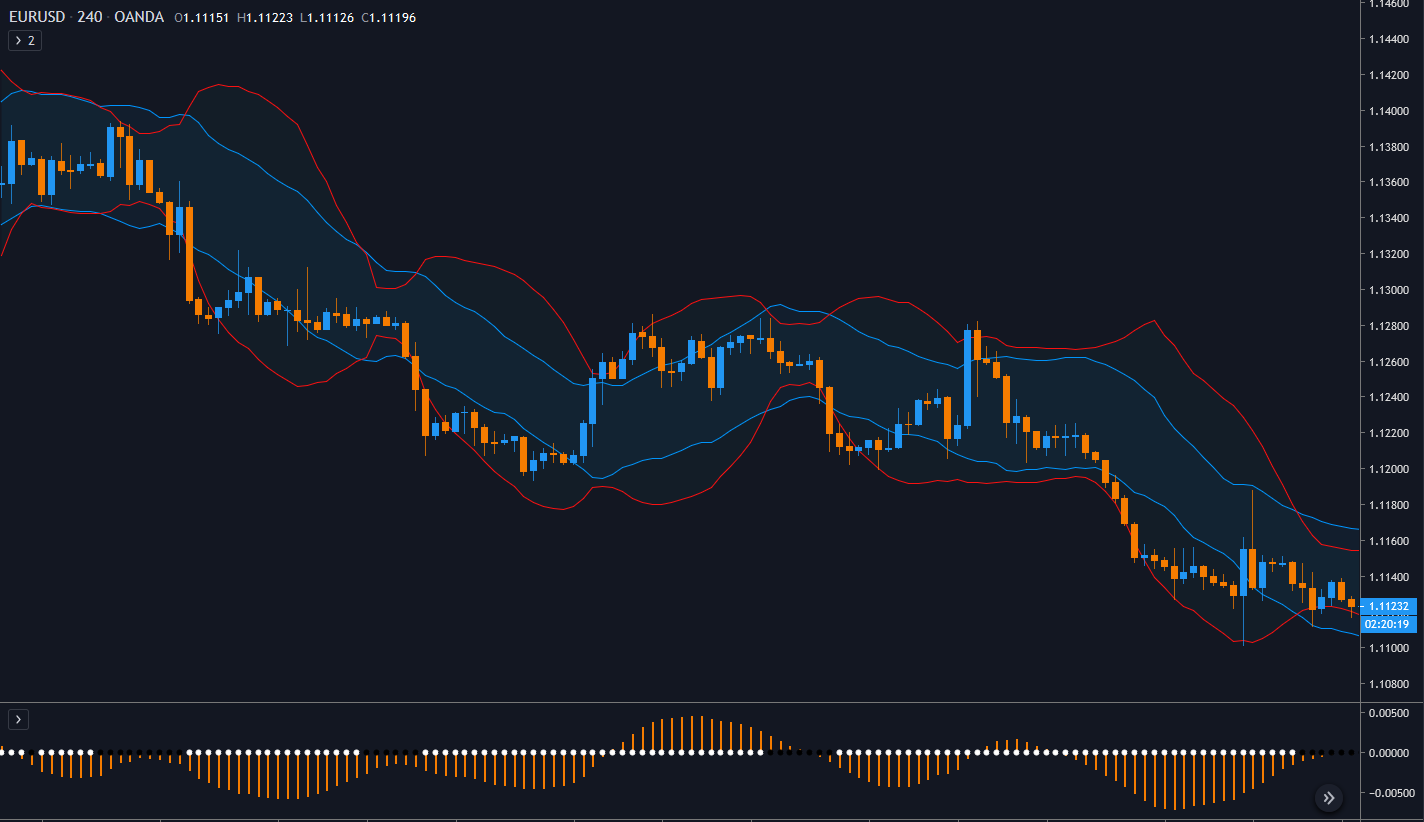
Task: Click the EURUSD symbol title
Action: 38,17
